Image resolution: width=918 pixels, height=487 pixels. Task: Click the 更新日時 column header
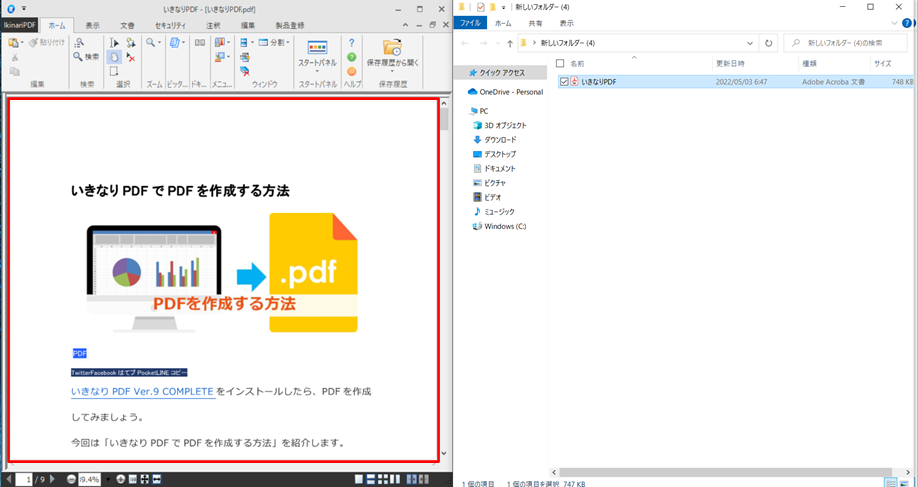pyautogui.click(x=729, y=63)
